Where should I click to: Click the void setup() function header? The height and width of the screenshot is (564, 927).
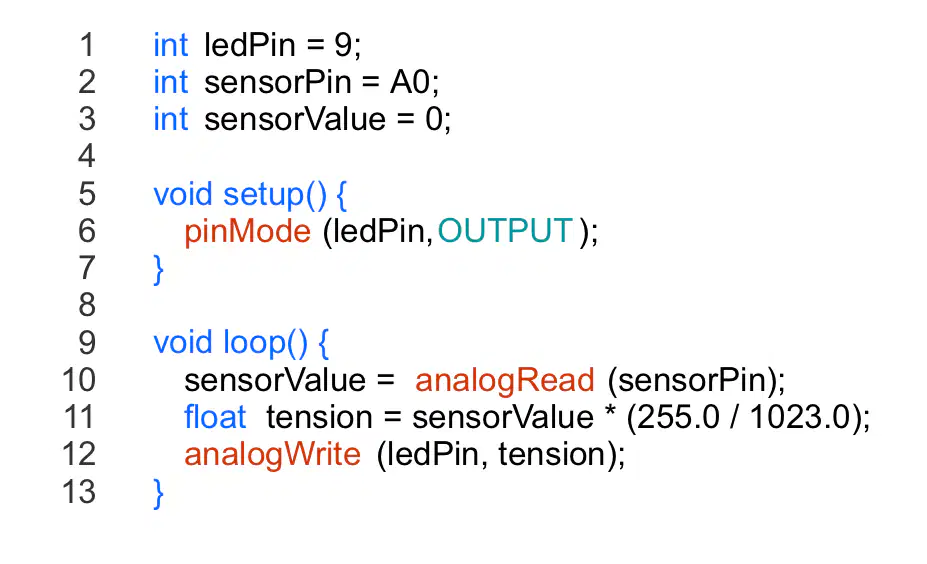coord(240,195)
